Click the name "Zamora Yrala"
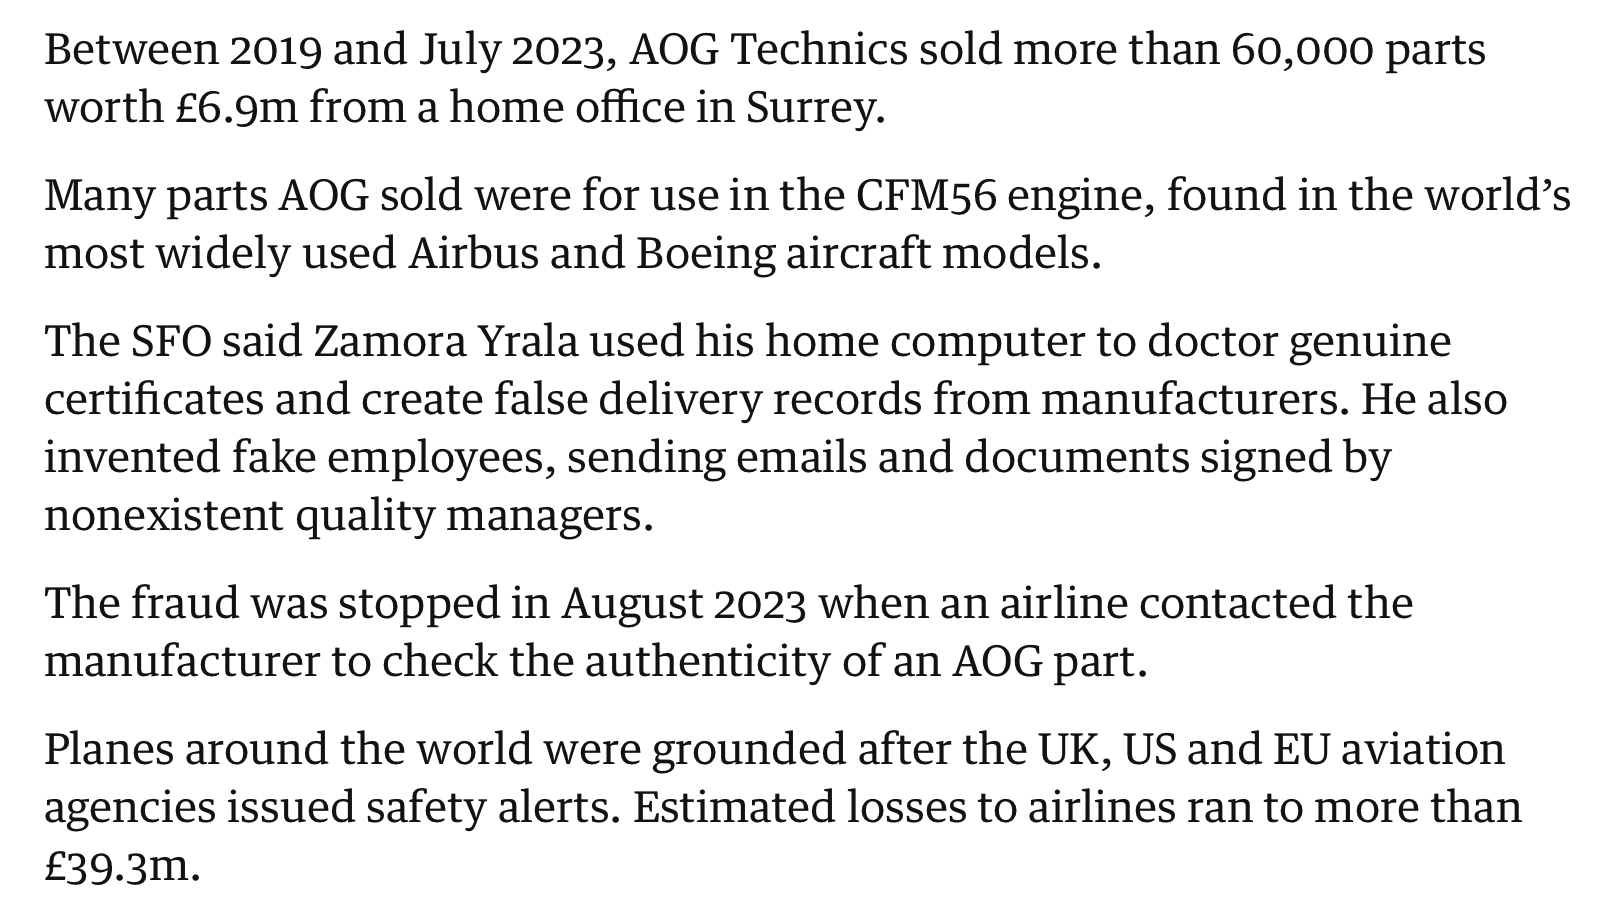Viewport: 1624px width, 912px height. [x=446, y=341]
